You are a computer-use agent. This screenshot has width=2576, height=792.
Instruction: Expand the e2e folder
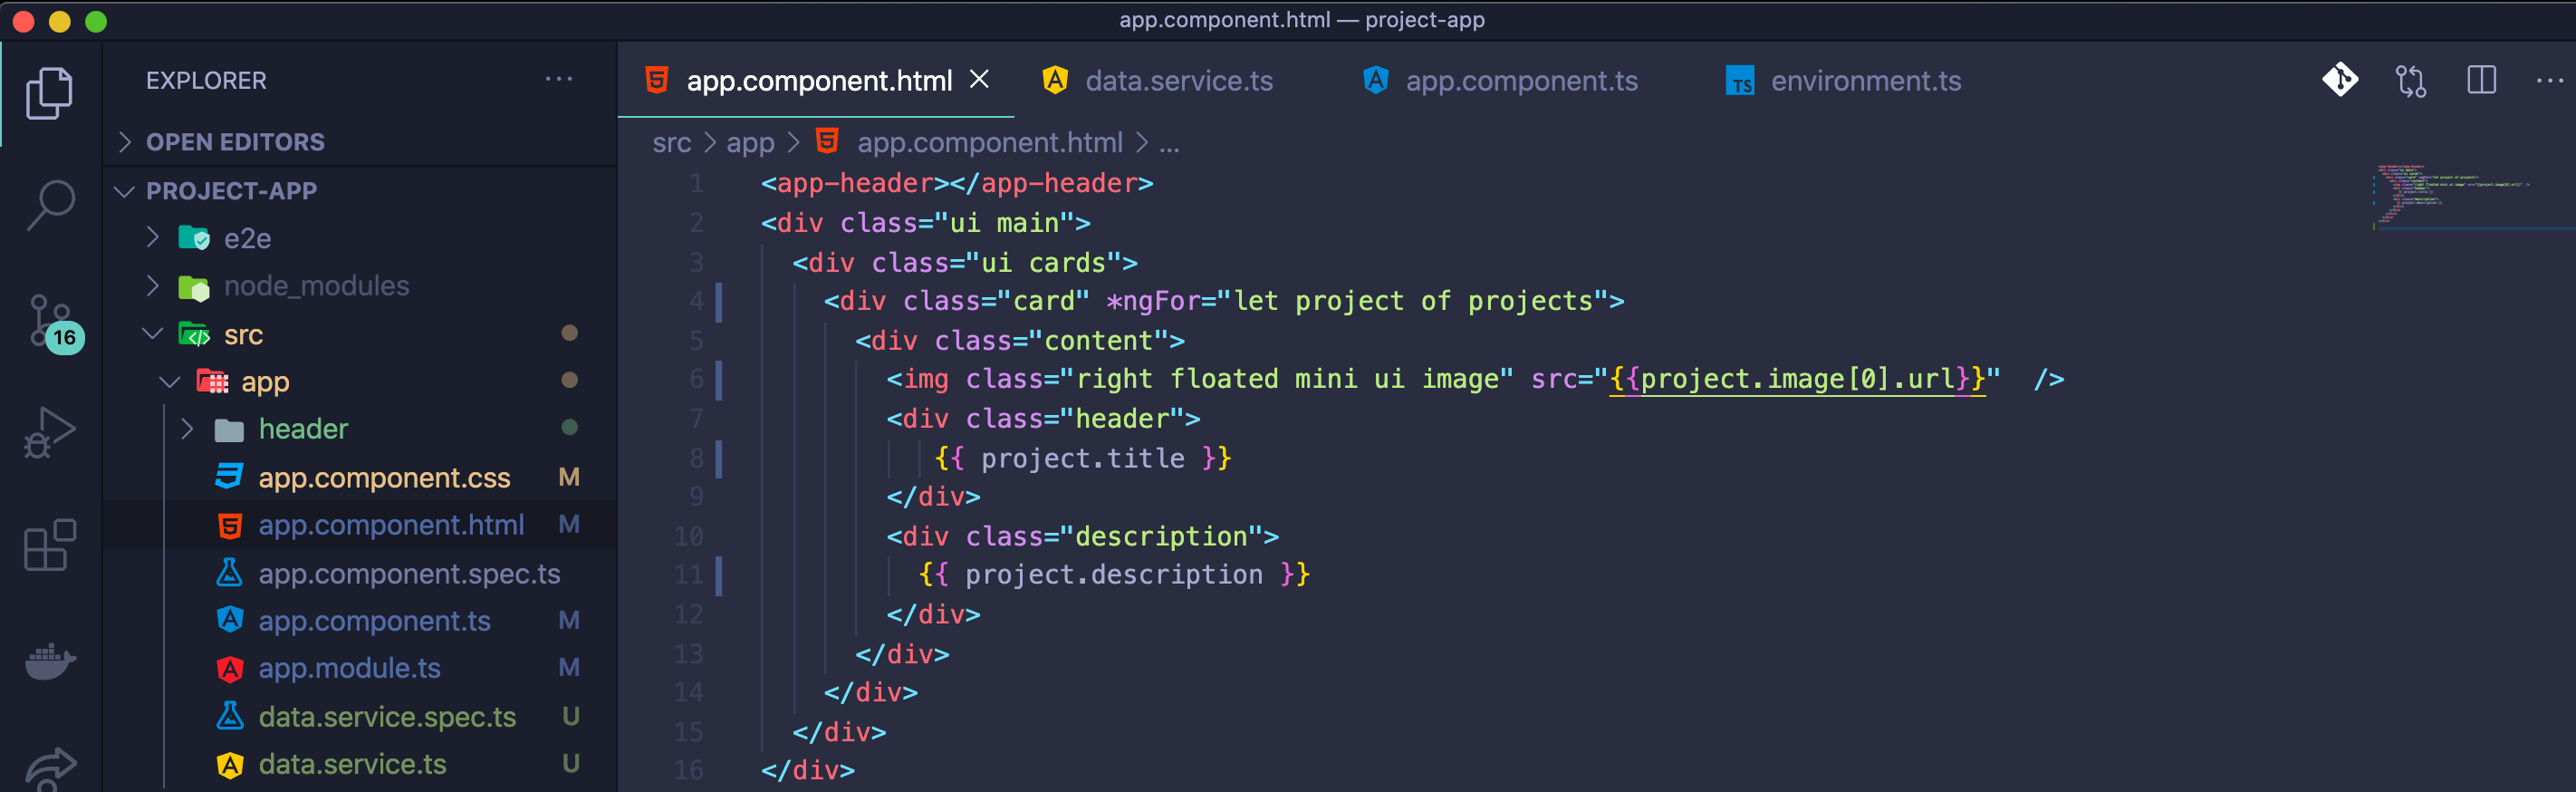[x=152, y=238]
